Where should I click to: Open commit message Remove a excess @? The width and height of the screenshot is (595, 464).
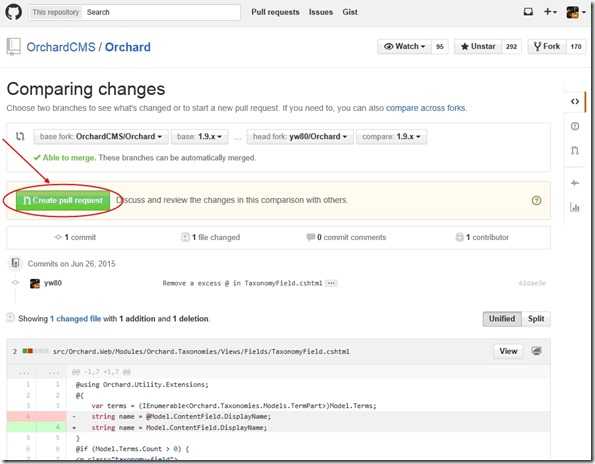tap(242, 283)
